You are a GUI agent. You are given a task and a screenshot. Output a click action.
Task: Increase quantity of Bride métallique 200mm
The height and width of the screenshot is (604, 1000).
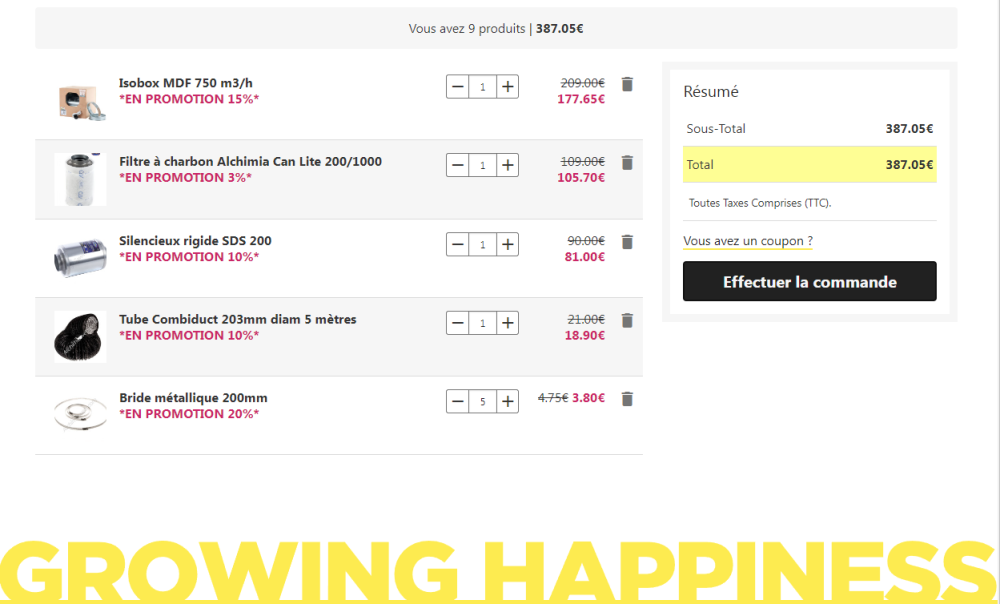tap(508, 401)
